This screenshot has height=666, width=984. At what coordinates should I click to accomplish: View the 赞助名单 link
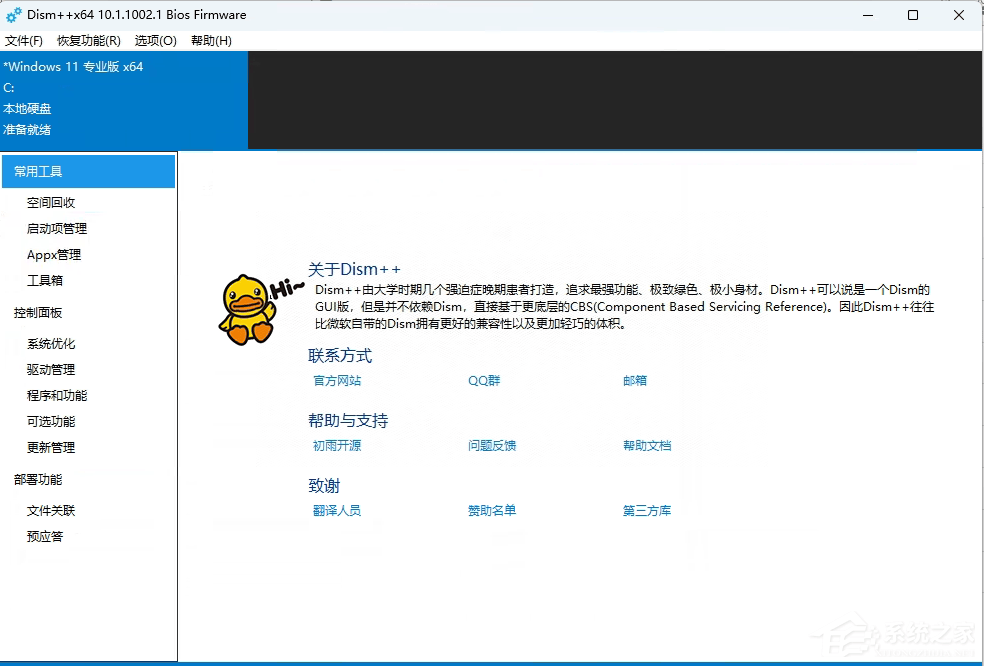point(492,510)
